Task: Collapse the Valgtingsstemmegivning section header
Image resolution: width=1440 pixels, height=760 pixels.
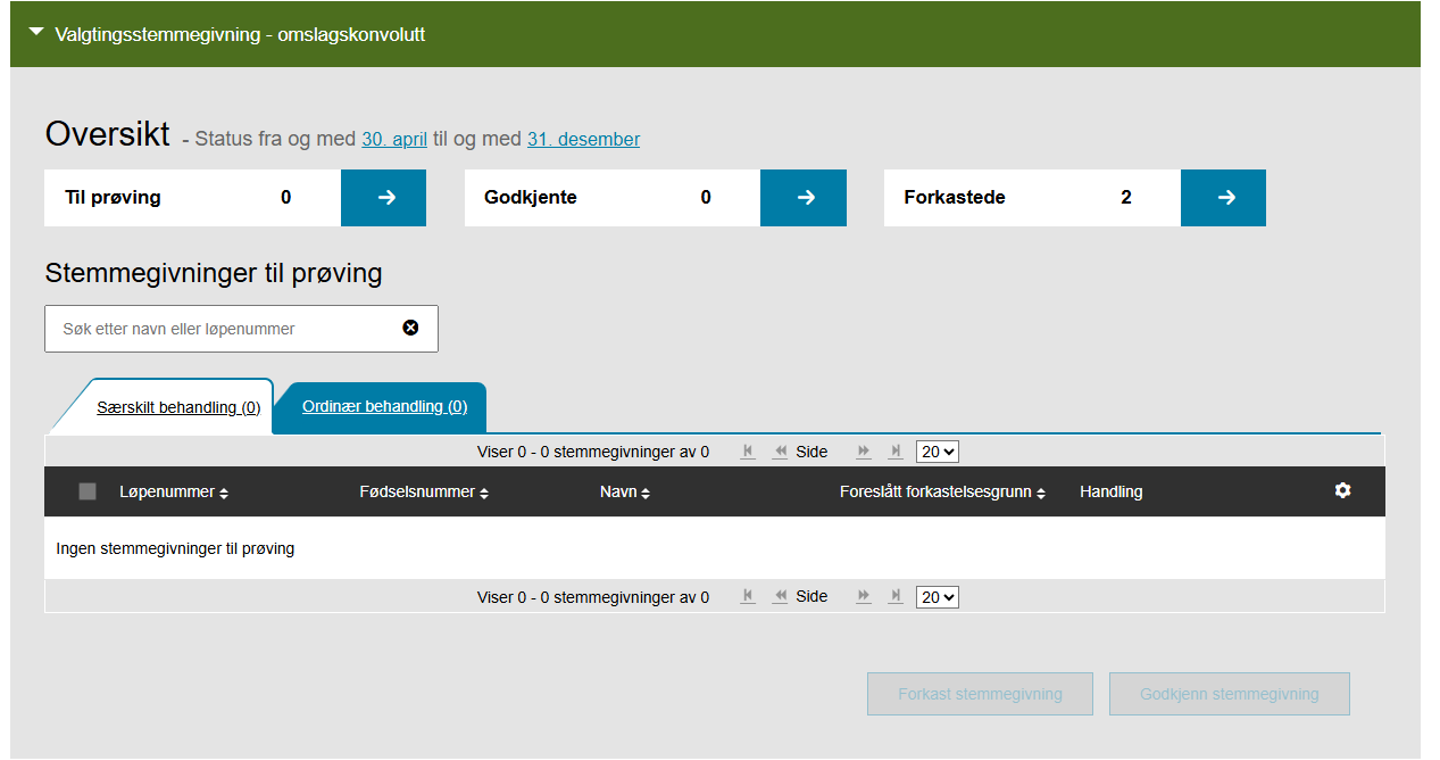Action: coord(37,33)
